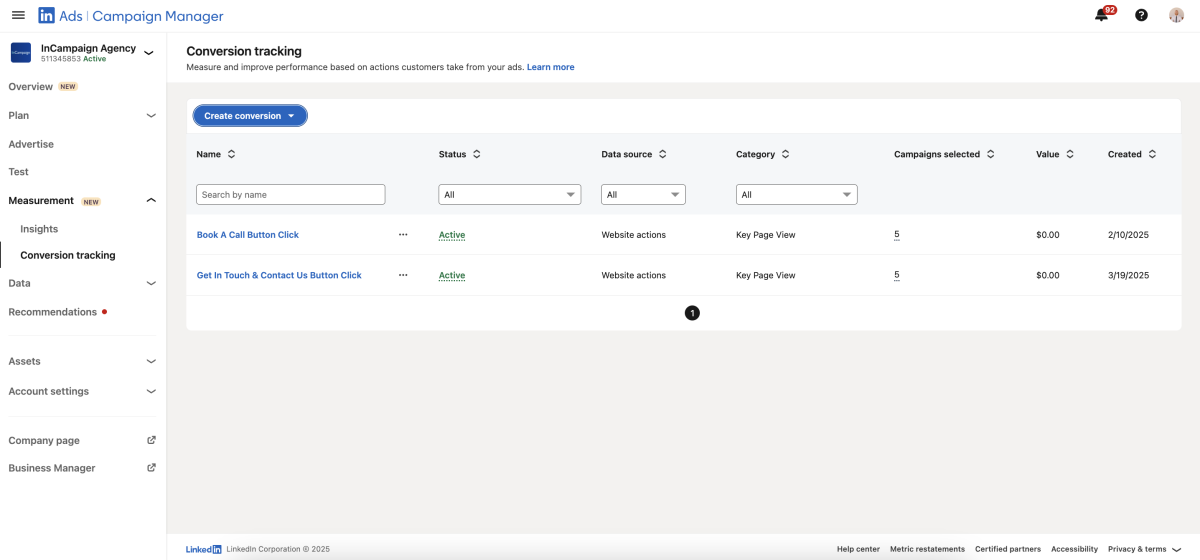
Task: Open the Learn more link
Action: pos(550,67)
